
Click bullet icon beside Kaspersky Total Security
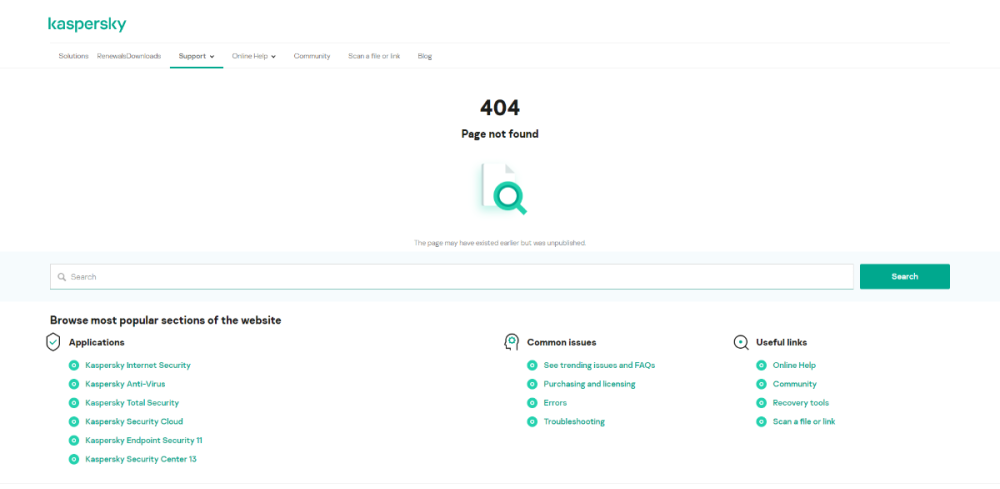pos(74,403)
